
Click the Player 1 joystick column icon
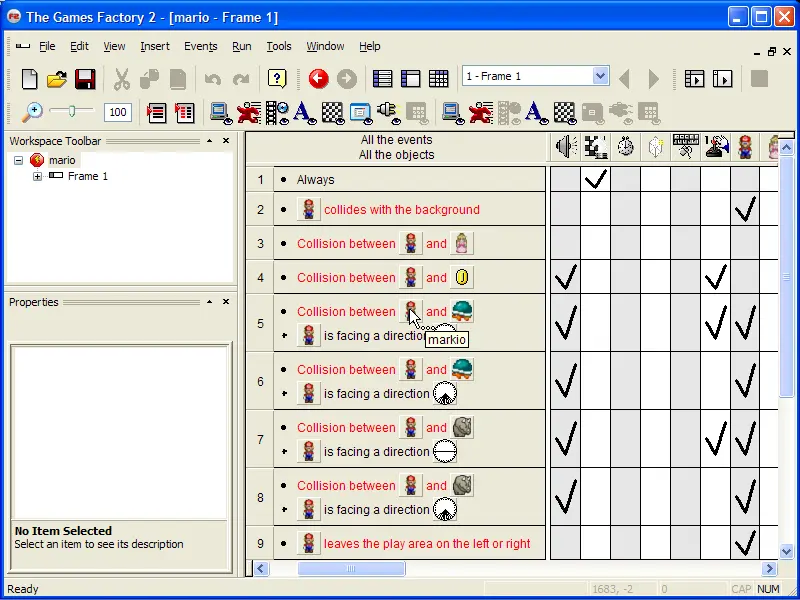pyautogui.click(x=716, y=147)
